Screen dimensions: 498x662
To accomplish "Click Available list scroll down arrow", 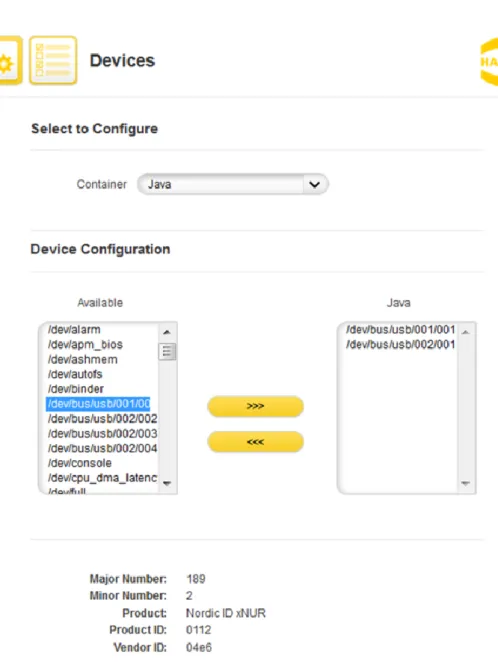I will (167, 483).
